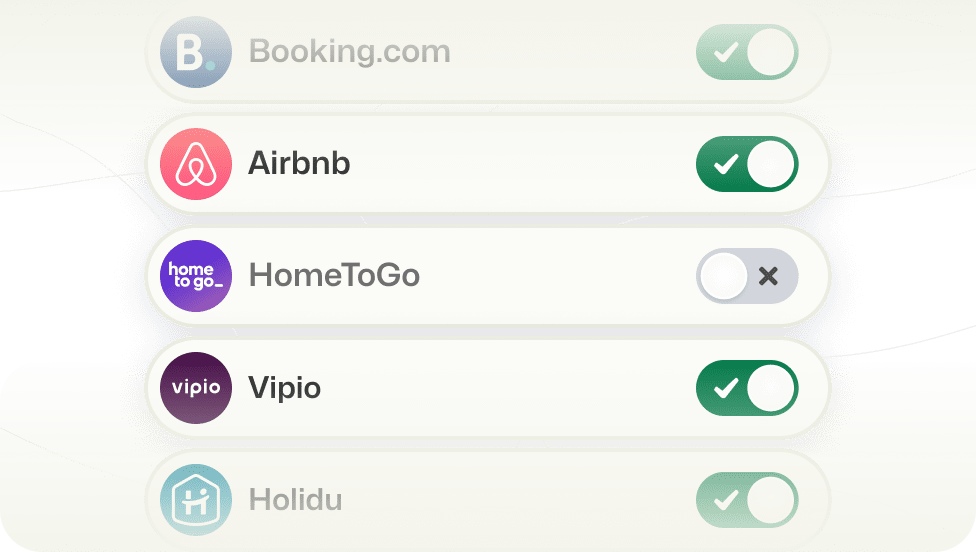Turn off the Airbnb toggle switch
The width and height of the screenshot is (976, 552).
(x=747, y=164)
